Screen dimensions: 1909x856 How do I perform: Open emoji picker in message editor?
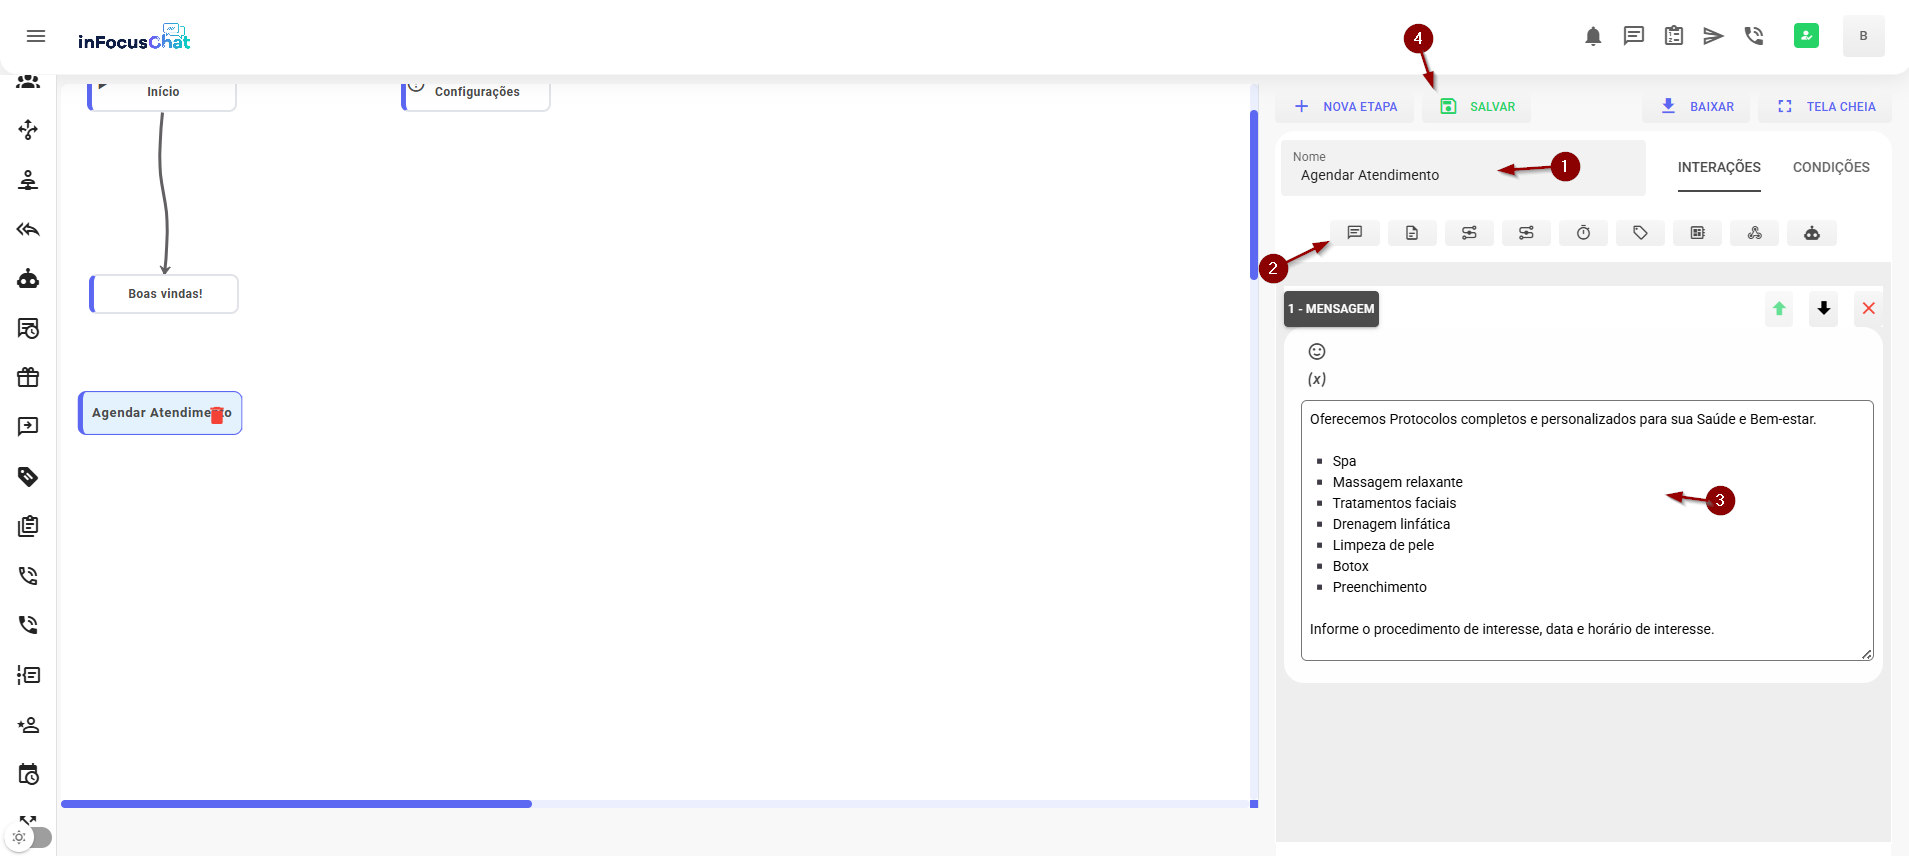(x=1317, y=351)
